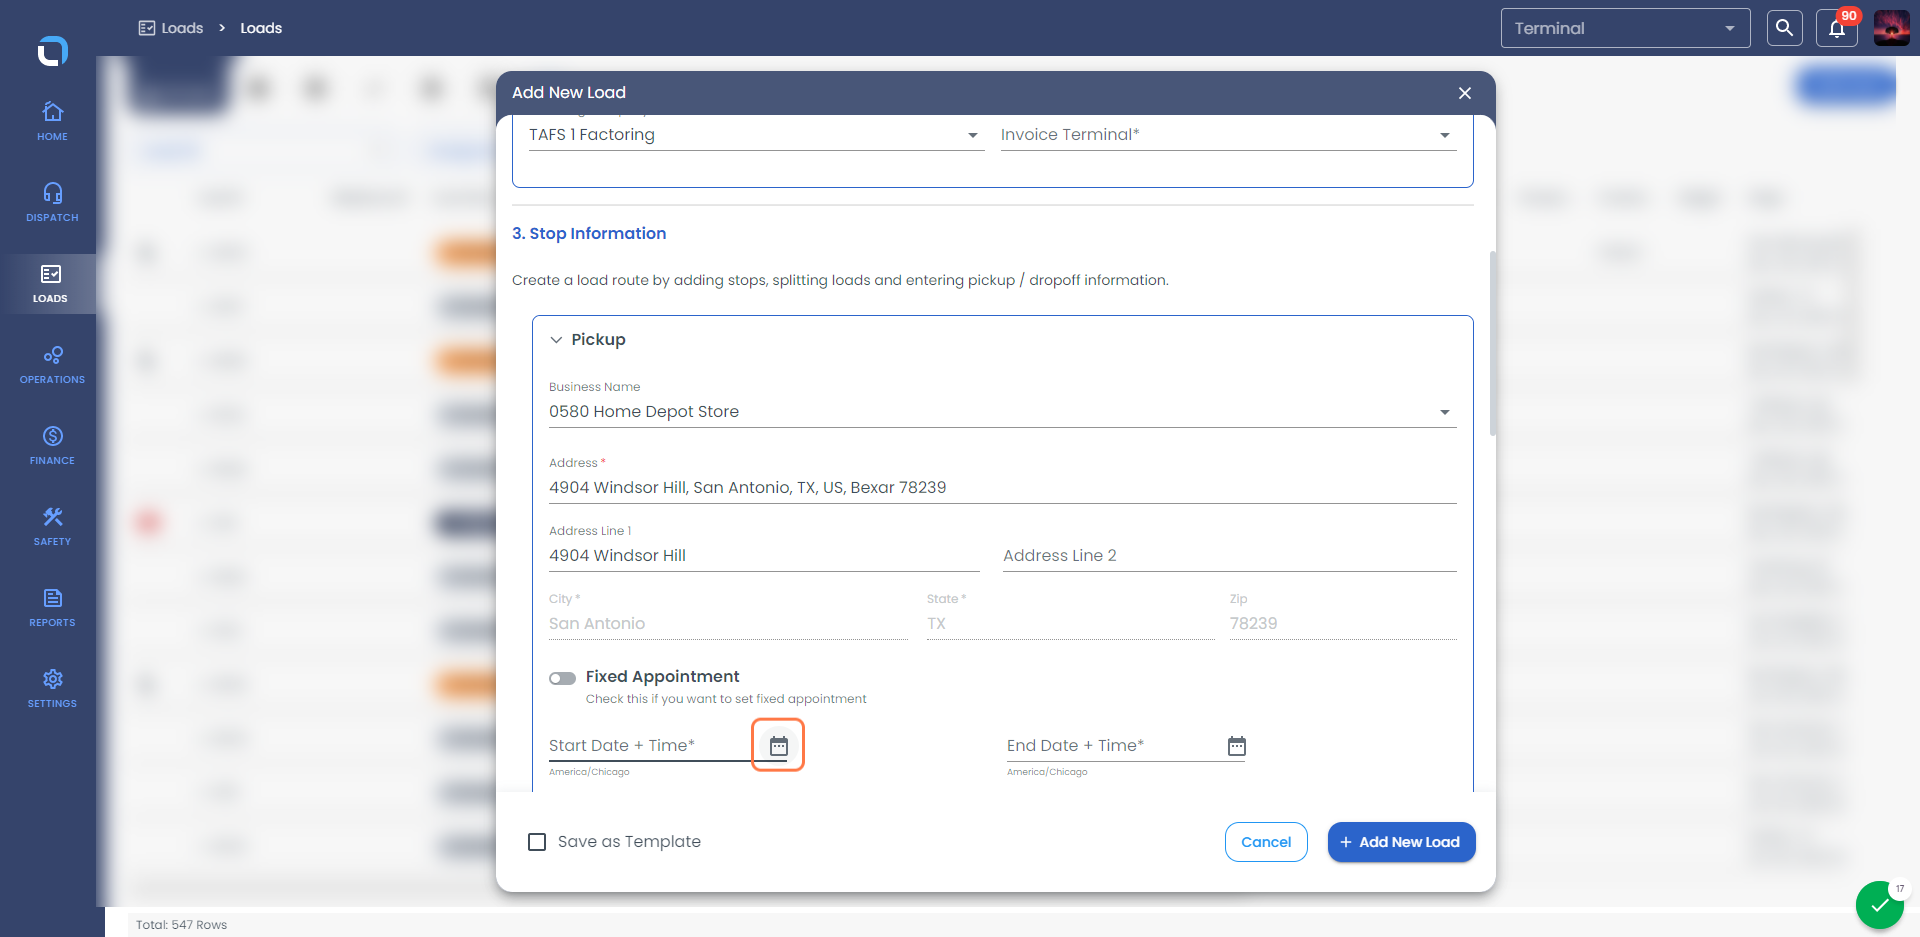
Task: Open the Safety tools section
Action: [52, 526]
